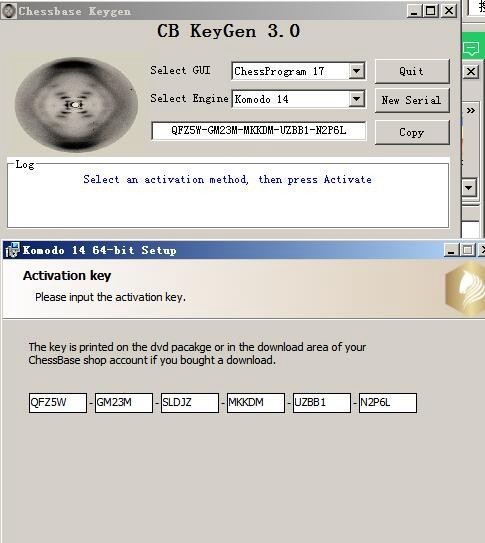Click inside the Log message area

(228, 196)
